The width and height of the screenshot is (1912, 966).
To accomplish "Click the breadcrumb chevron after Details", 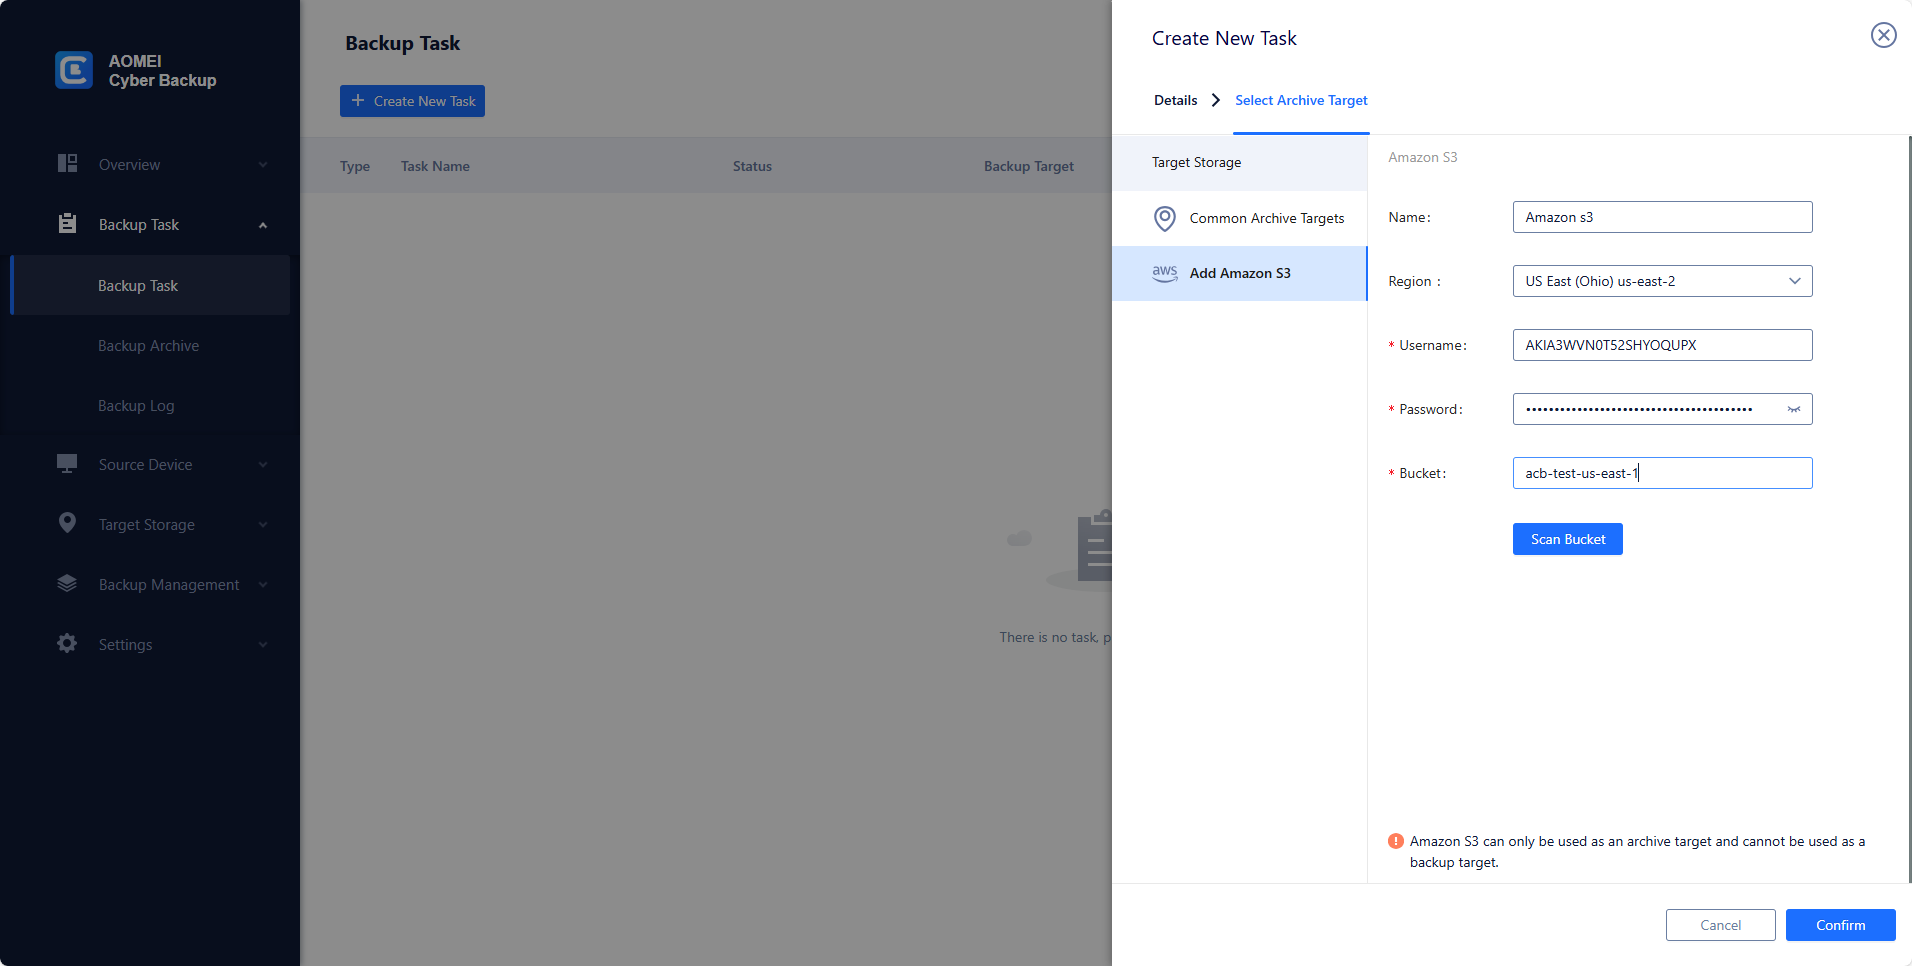I will [1216, 100].
